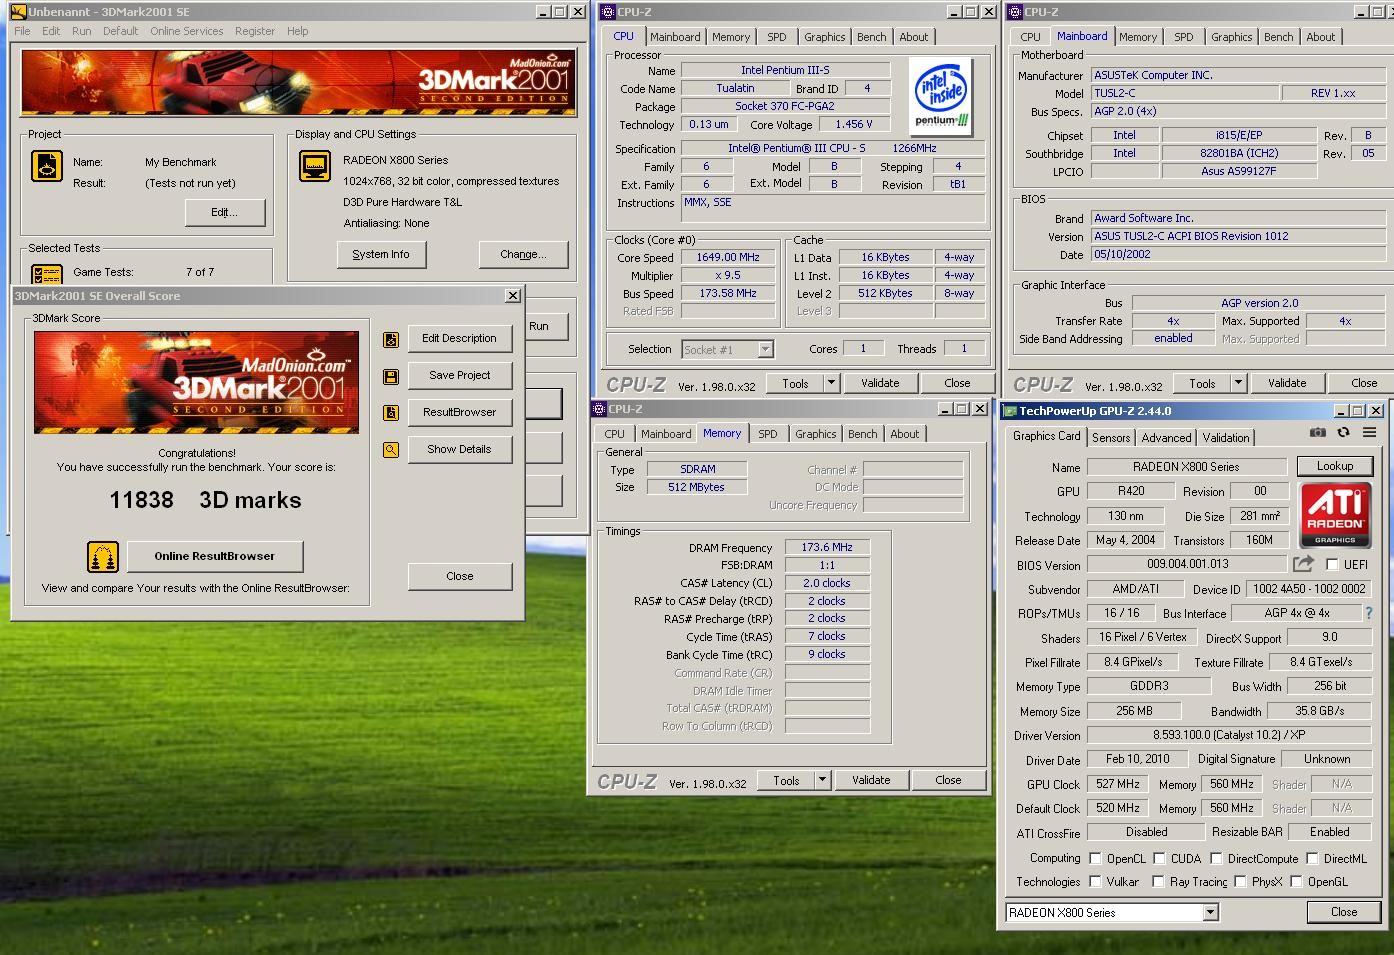
Task: Switch to the Sensors tab in GPU-Z
Action: (x=1111, y=437)
